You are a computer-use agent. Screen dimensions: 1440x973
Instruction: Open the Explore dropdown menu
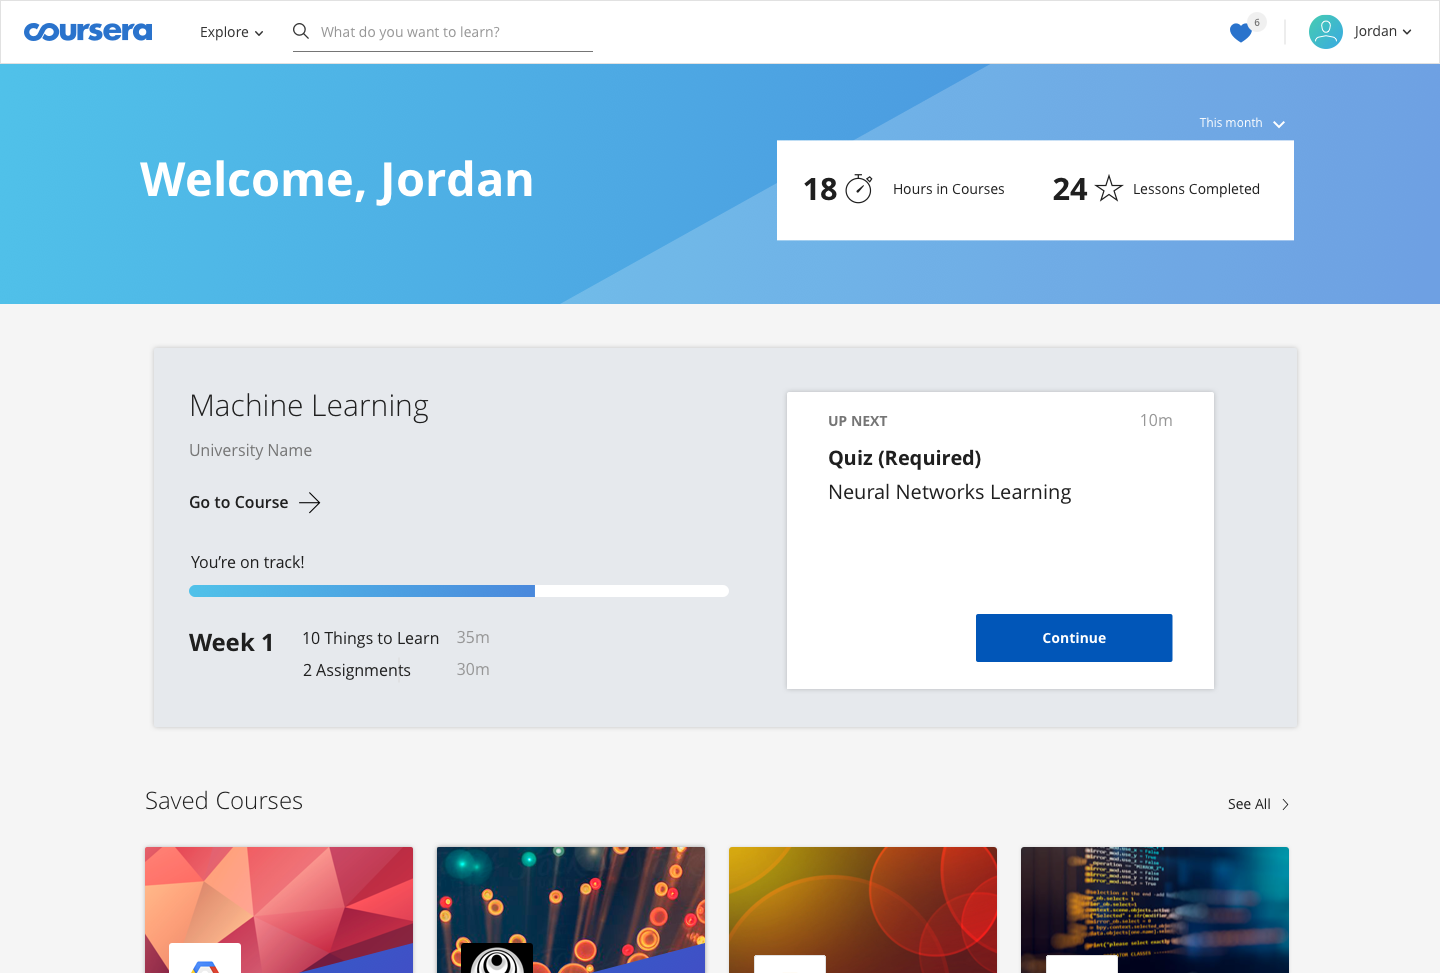231,32
